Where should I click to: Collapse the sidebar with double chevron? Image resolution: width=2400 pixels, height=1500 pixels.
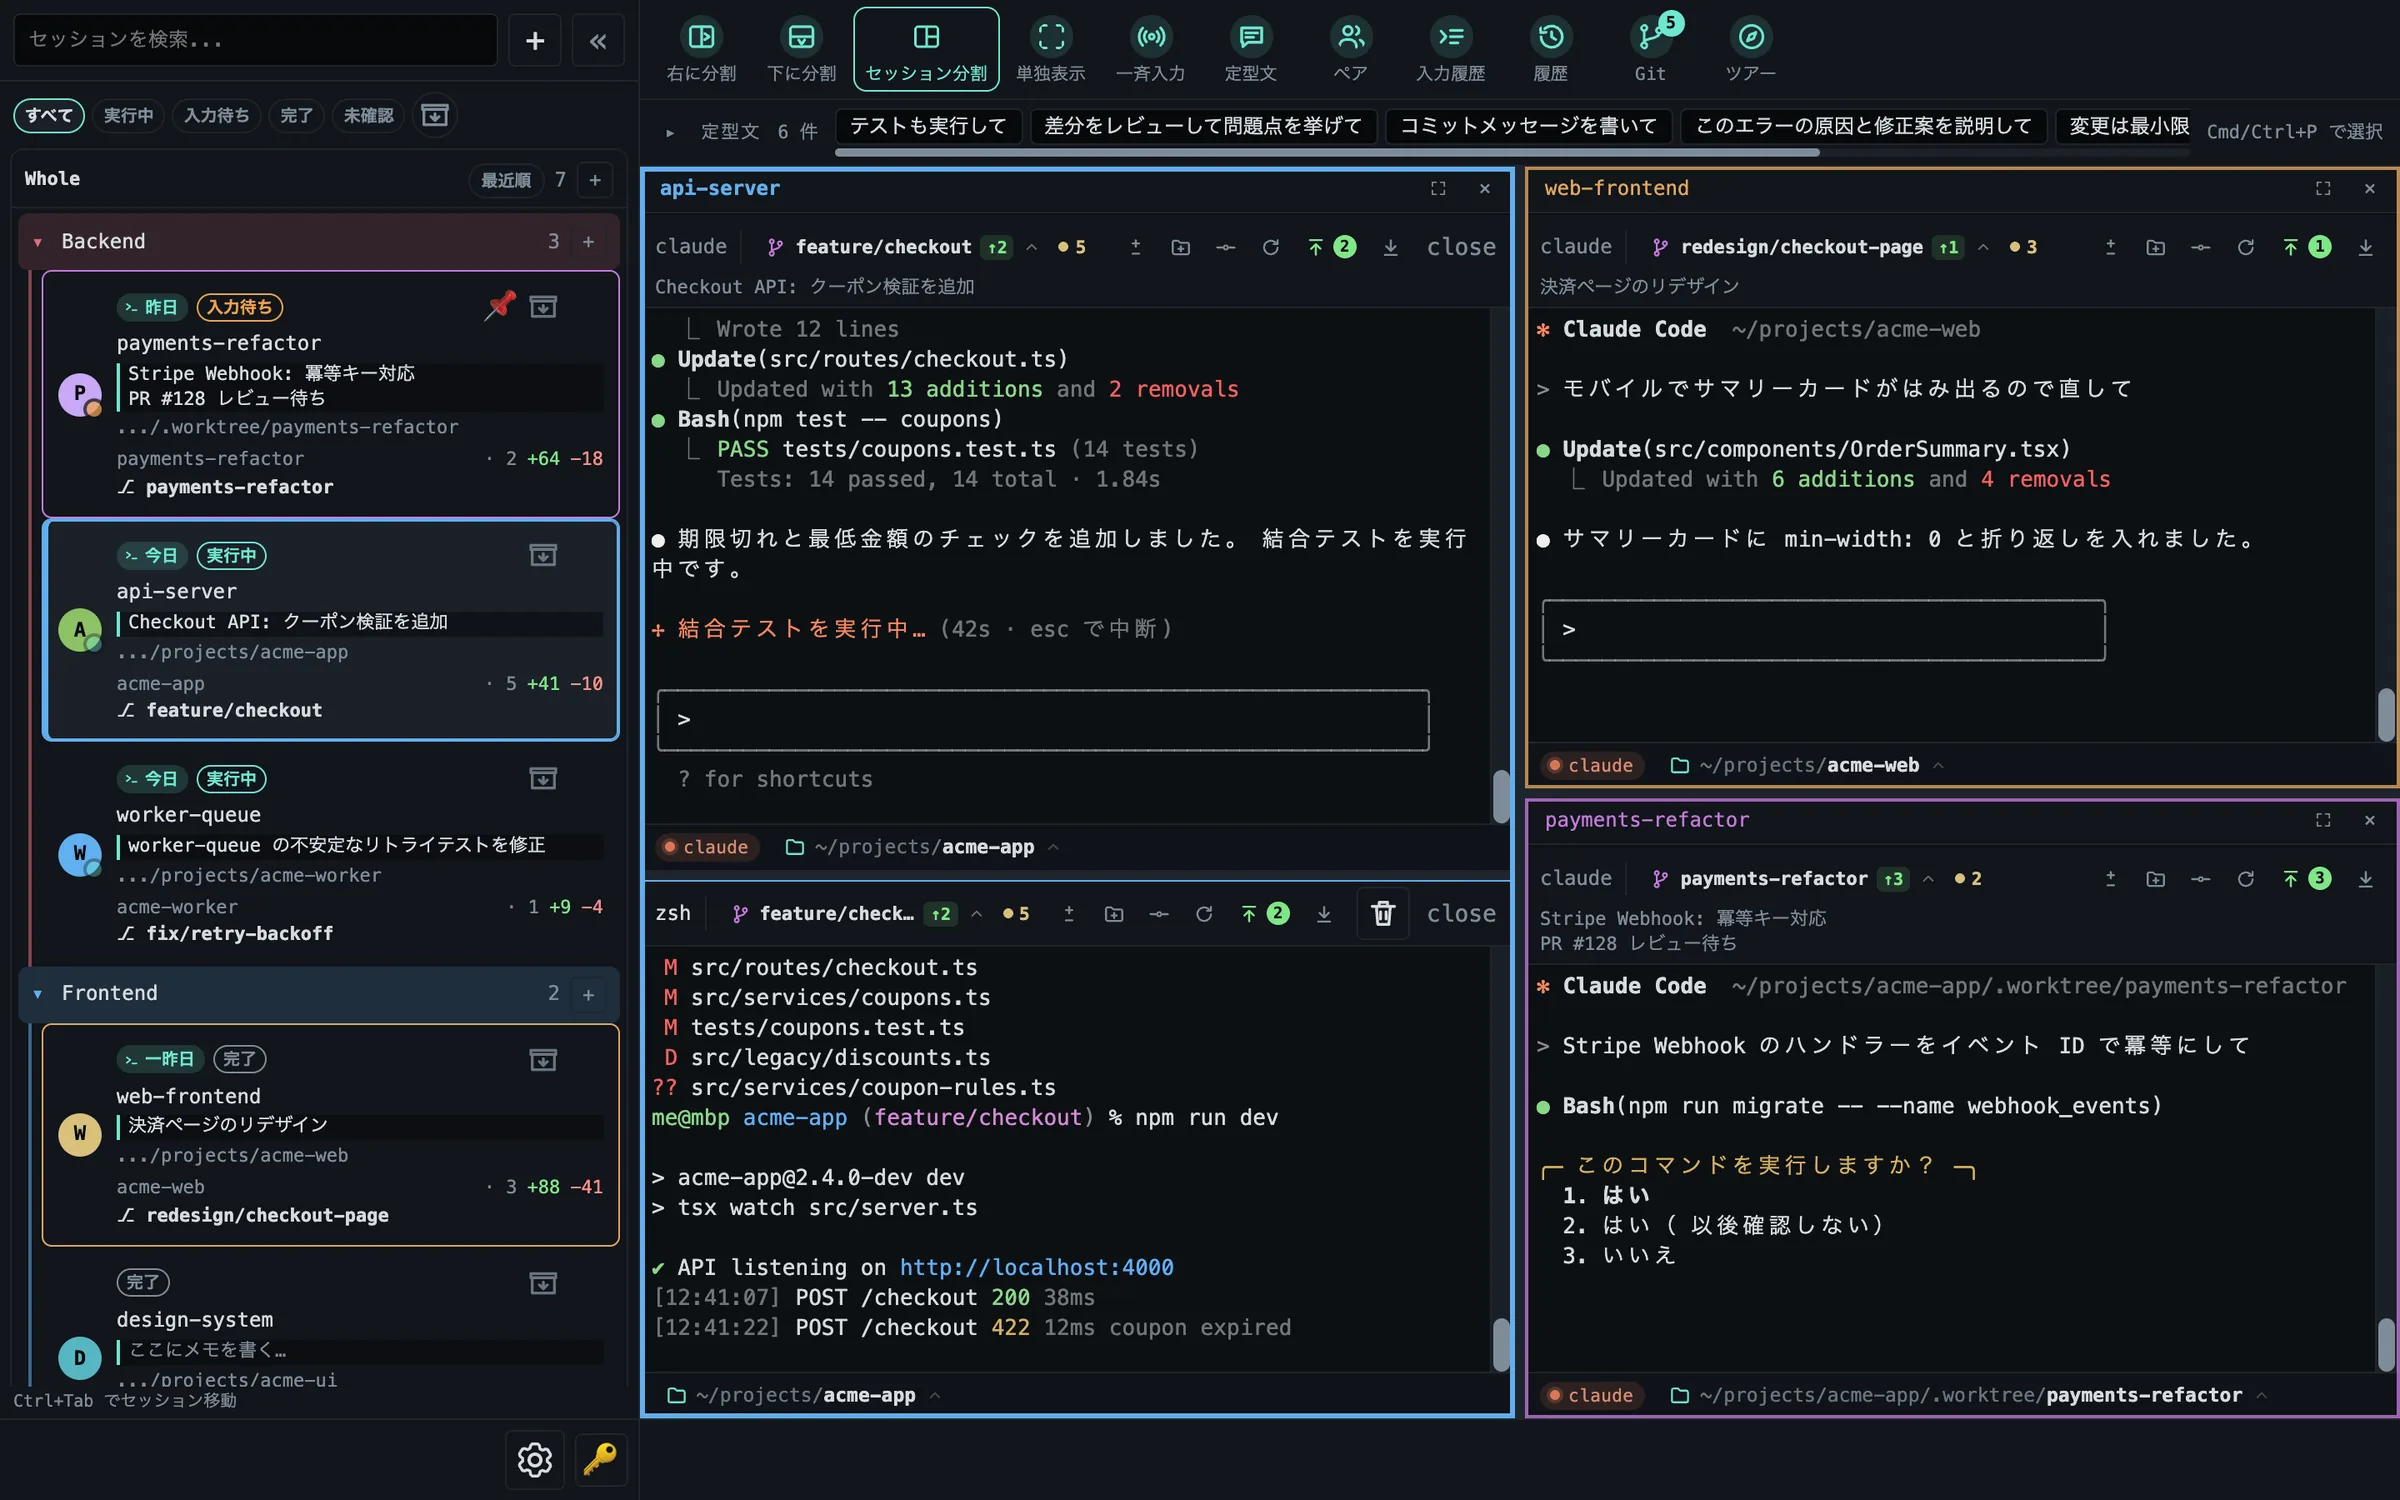tap(598, 40)
